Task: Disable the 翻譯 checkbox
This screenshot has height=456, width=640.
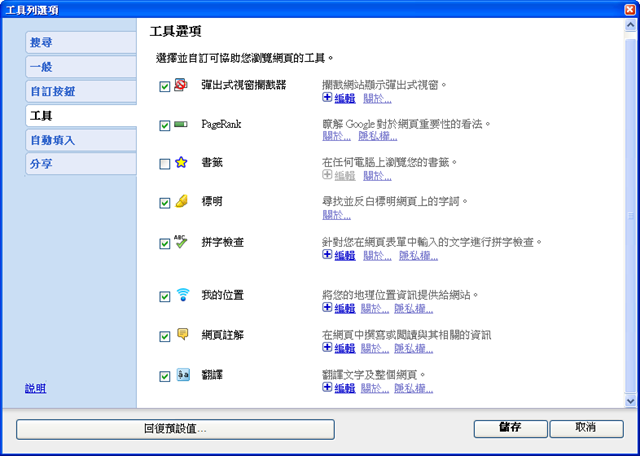Action: coord(164,376)
